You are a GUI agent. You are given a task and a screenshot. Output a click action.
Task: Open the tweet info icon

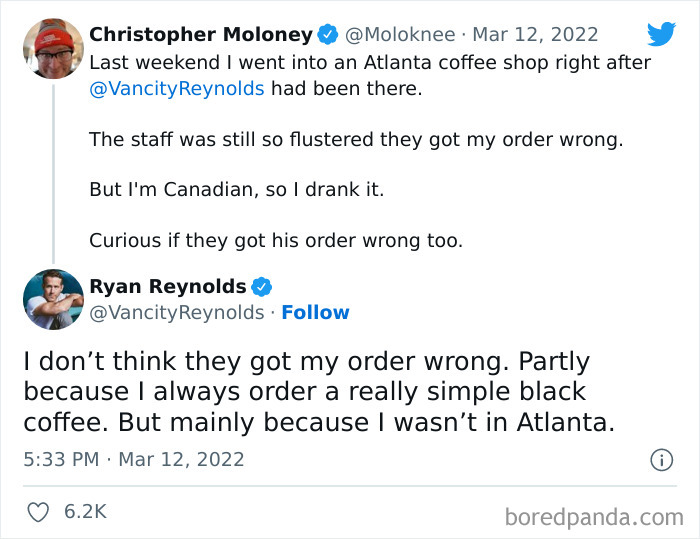[x=661, y=460]
